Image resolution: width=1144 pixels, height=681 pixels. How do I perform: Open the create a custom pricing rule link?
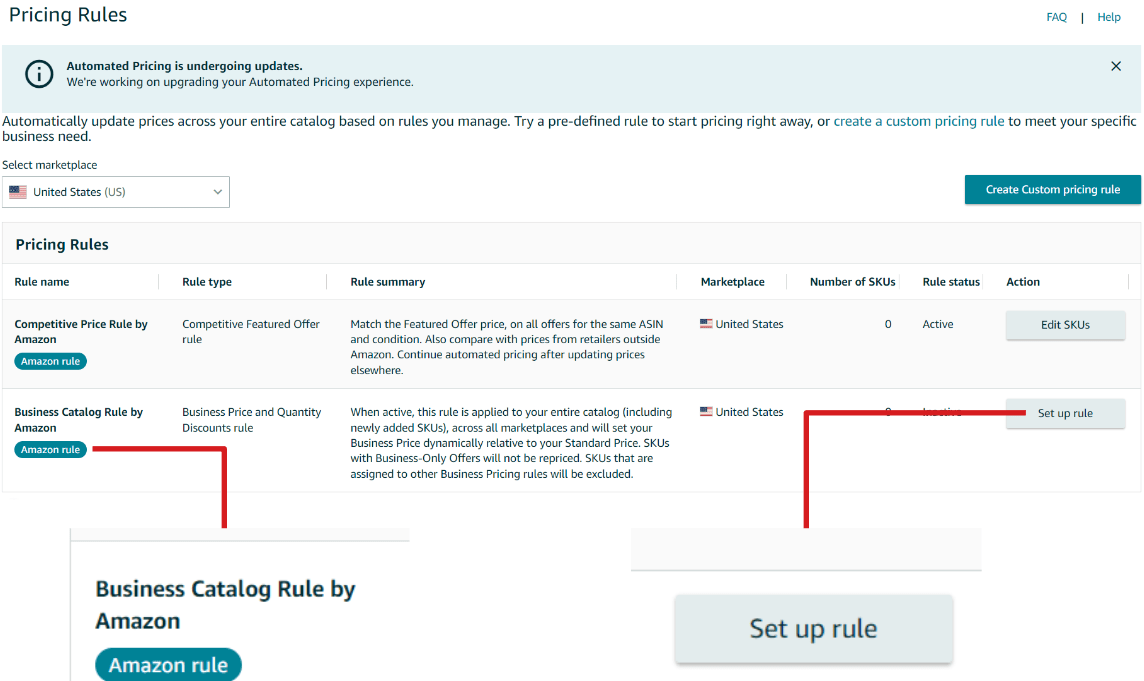pyautogui.click(x=918, y=120)
